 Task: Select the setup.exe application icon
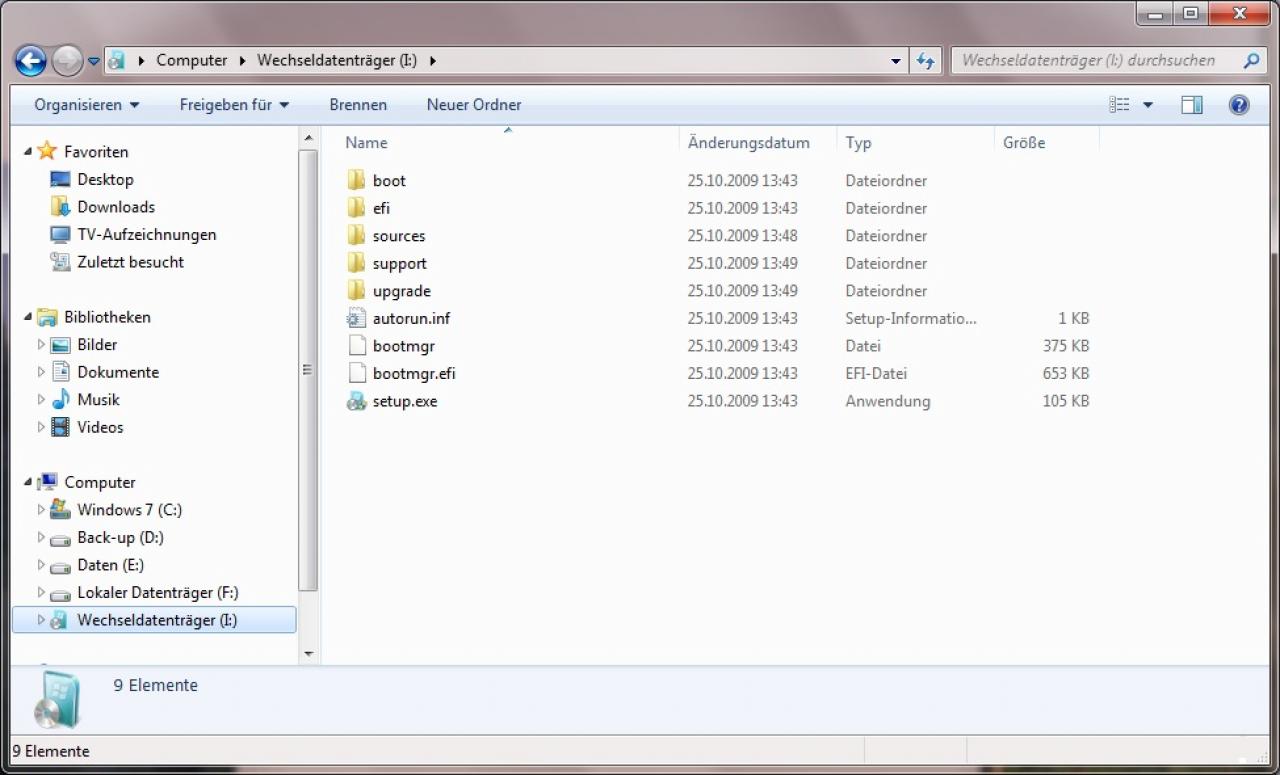[x=356, y=401]
